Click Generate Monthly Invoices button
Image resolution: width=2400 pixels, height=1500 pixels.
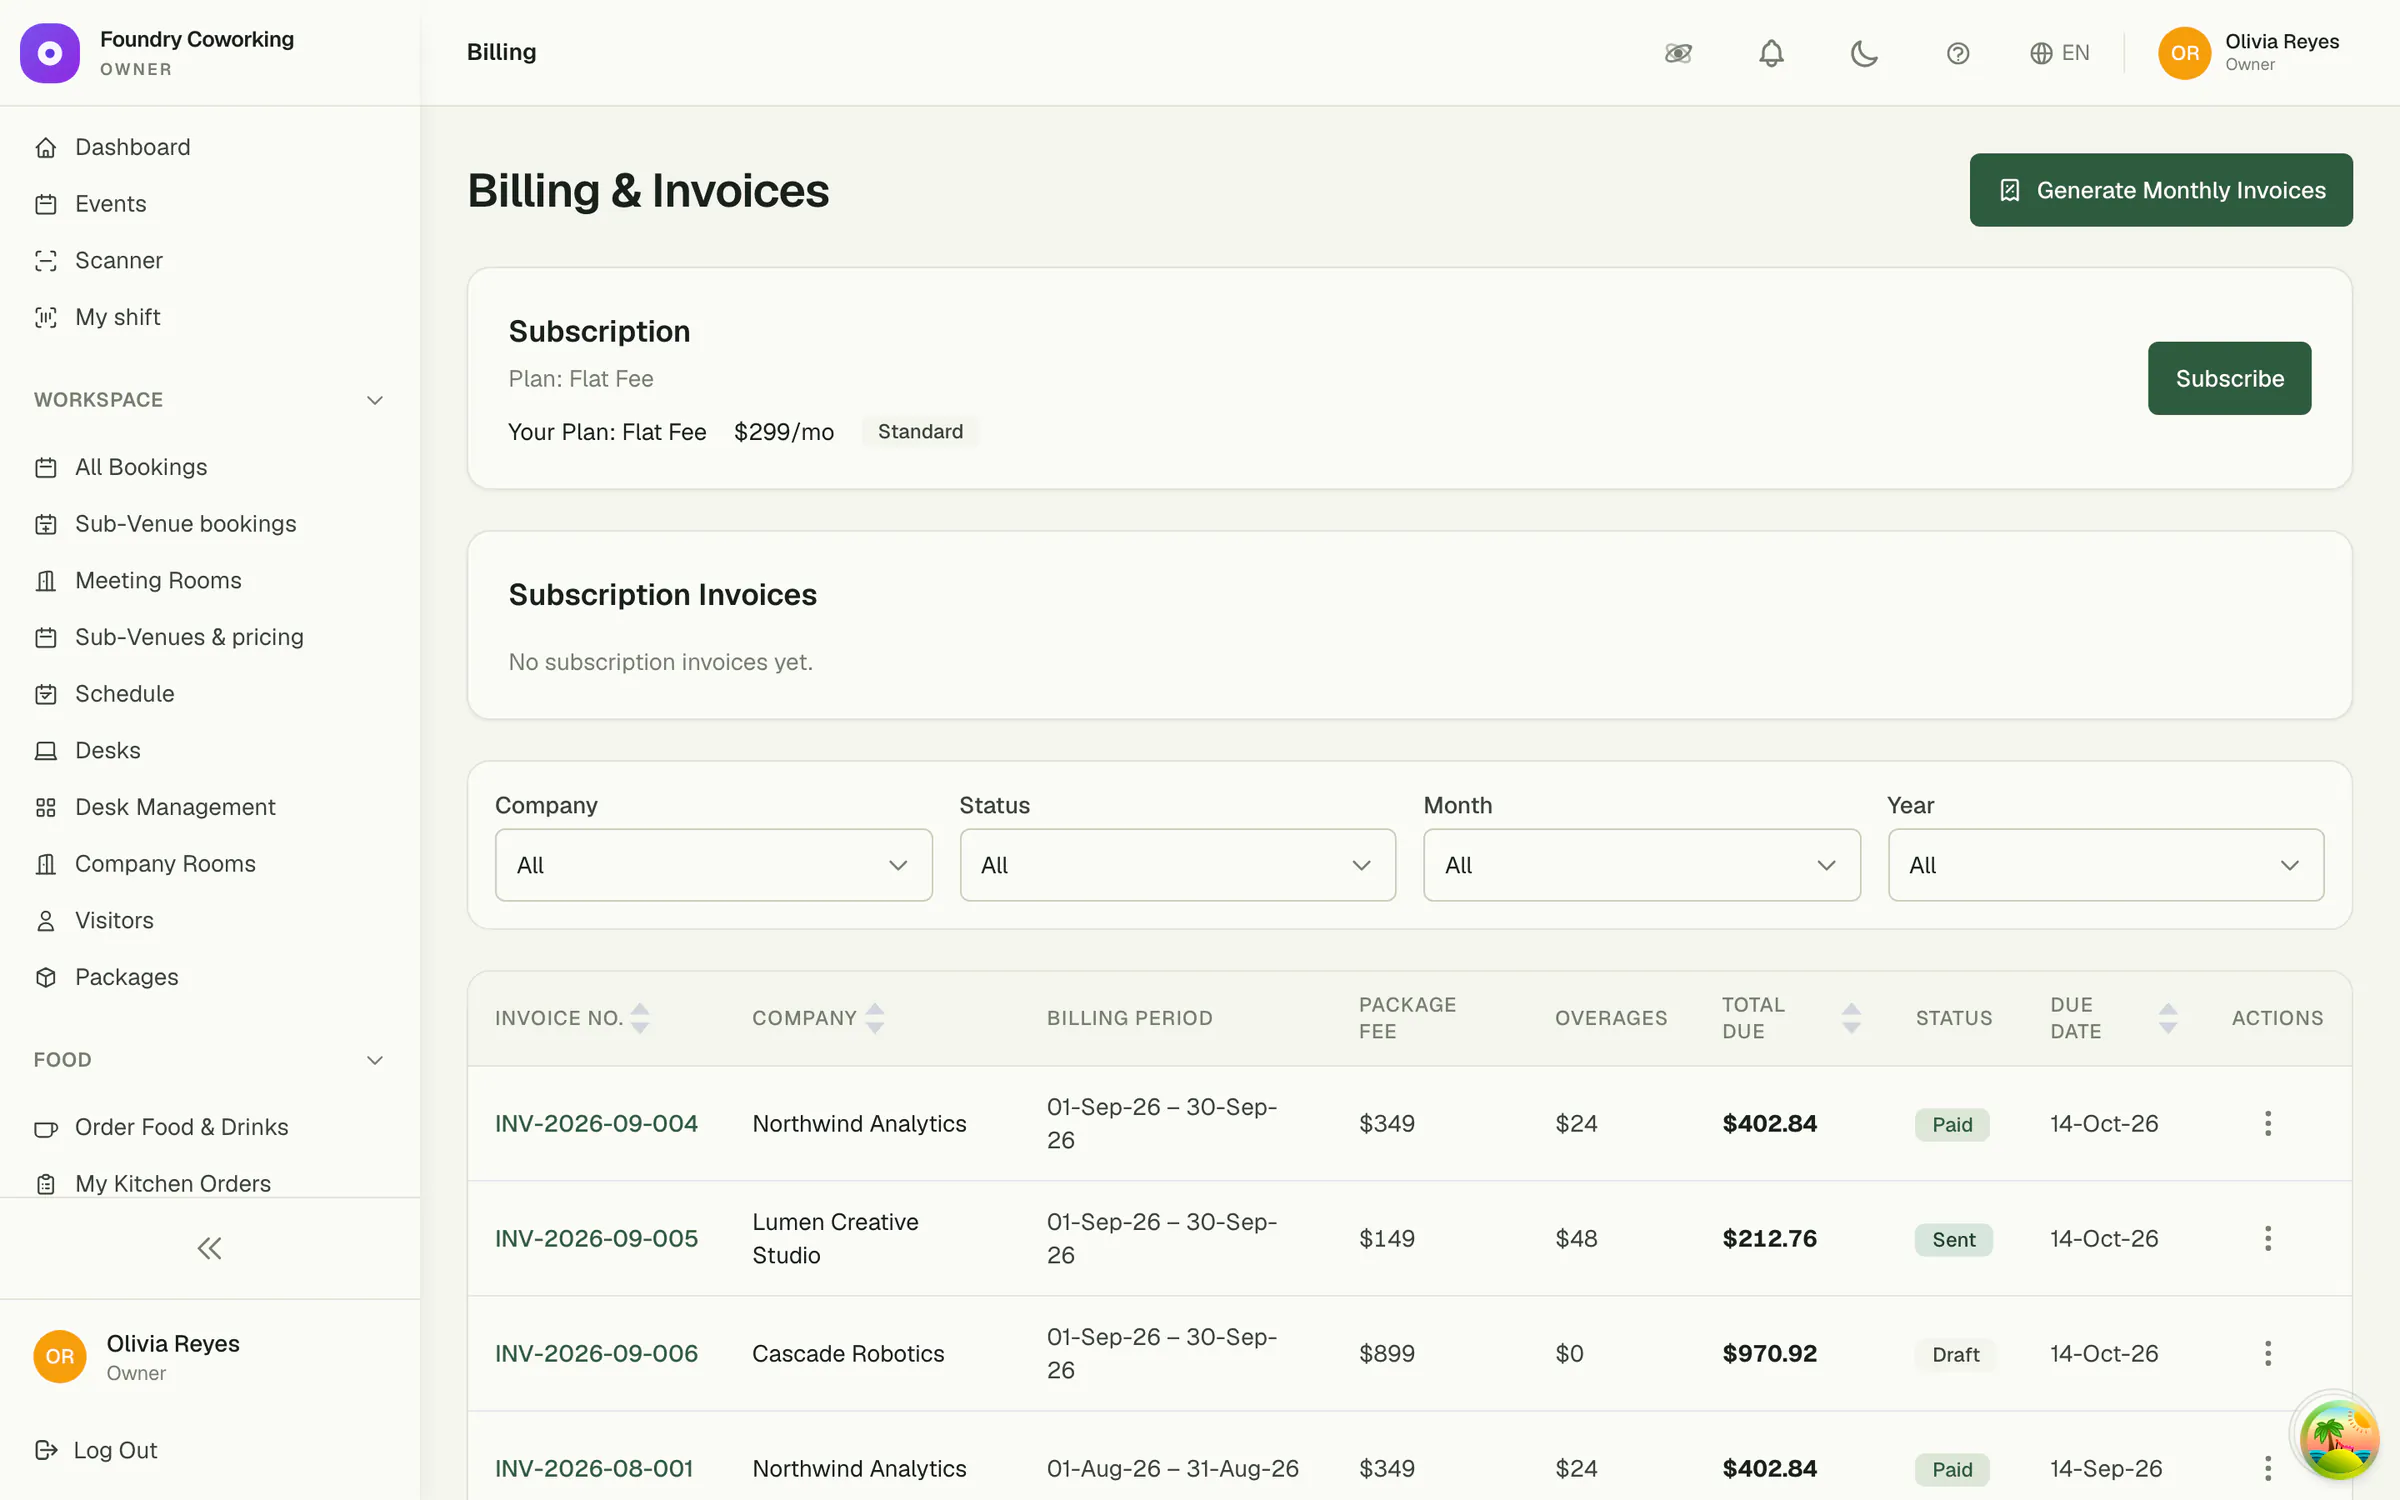coord(2161,190)
